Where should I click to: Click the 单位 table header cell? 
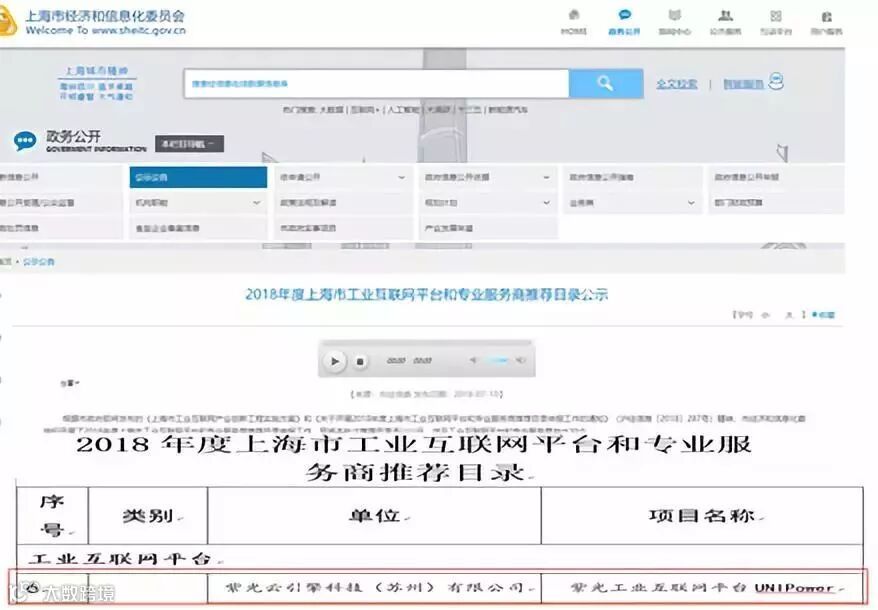point(374,515)
